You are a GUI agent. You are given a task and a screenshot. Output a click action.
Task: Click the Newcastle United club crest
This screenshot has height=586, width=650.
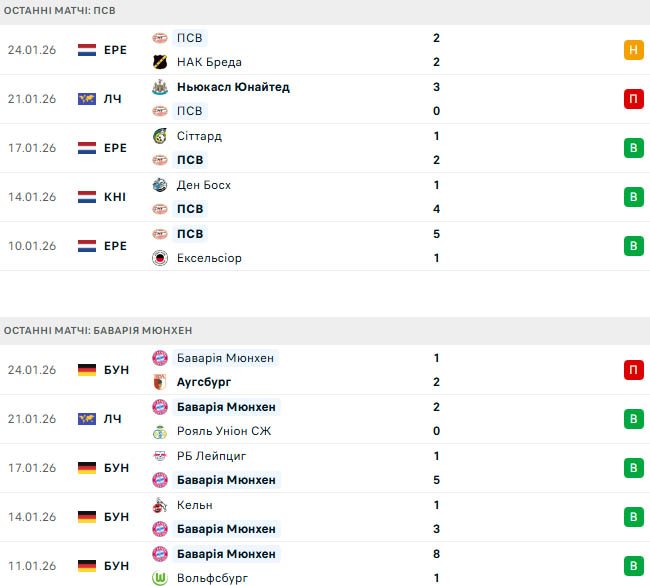(160, 87)
